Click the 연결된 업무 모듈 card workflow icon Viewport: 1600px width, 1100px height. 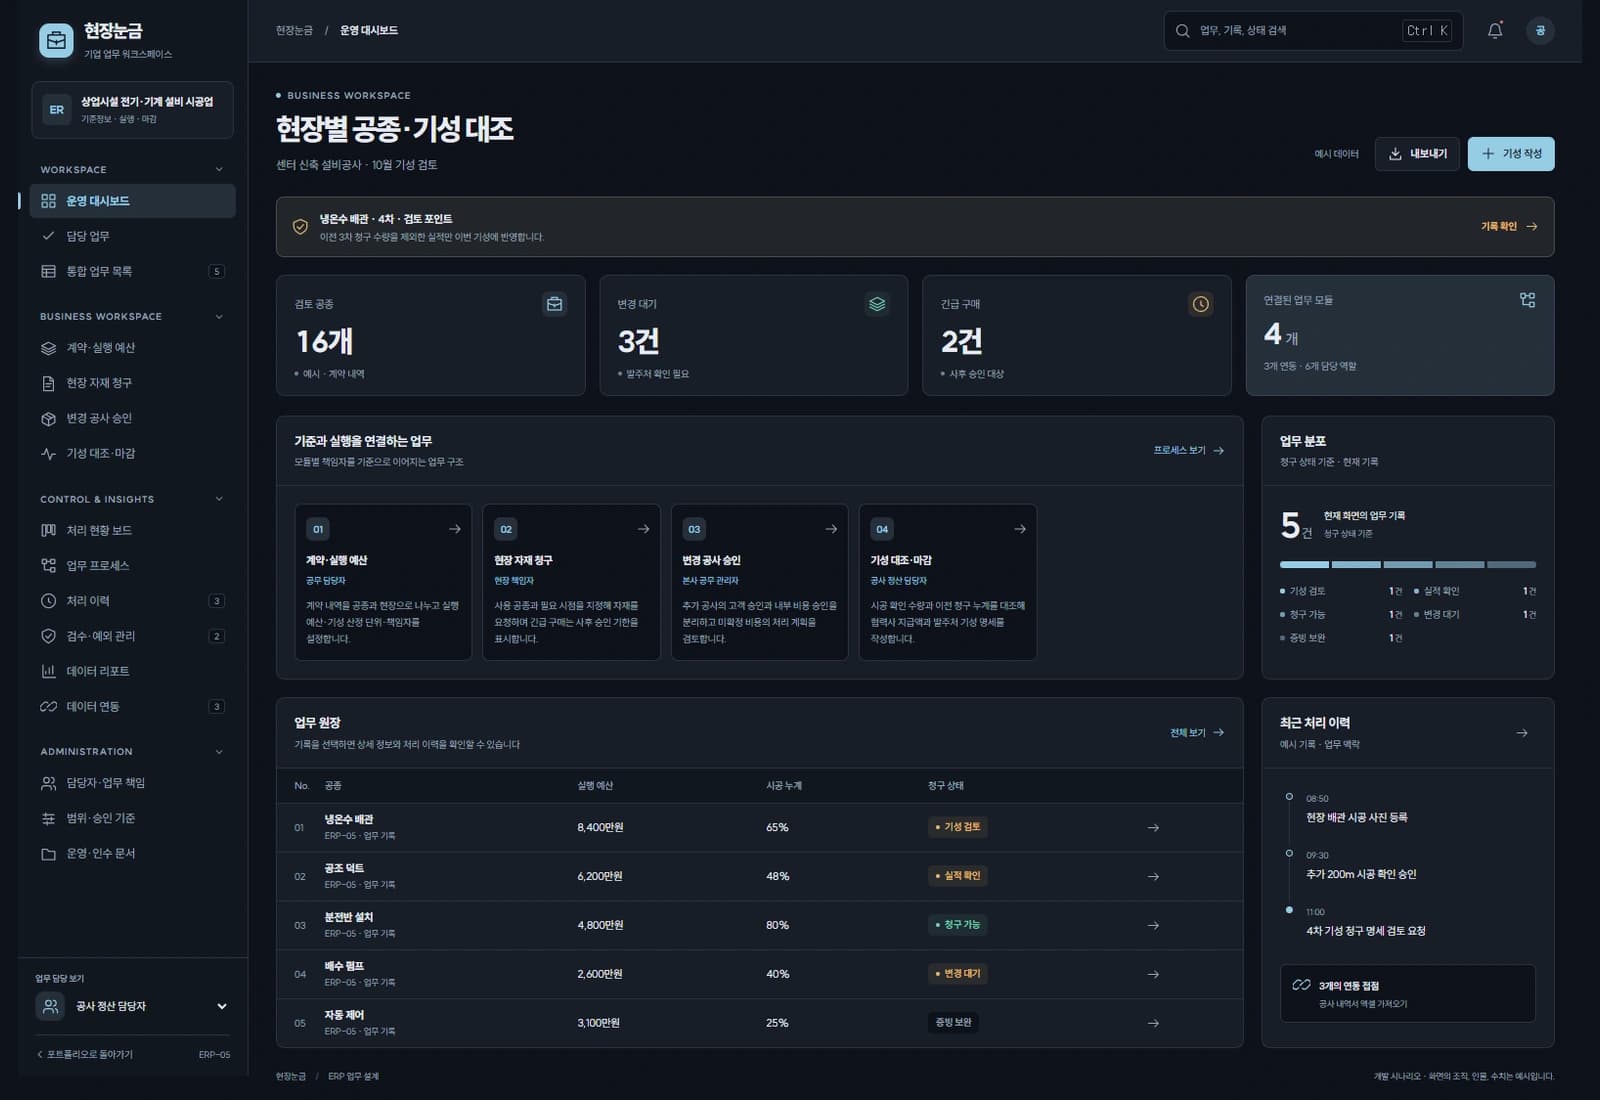(x=1527, y=300)
